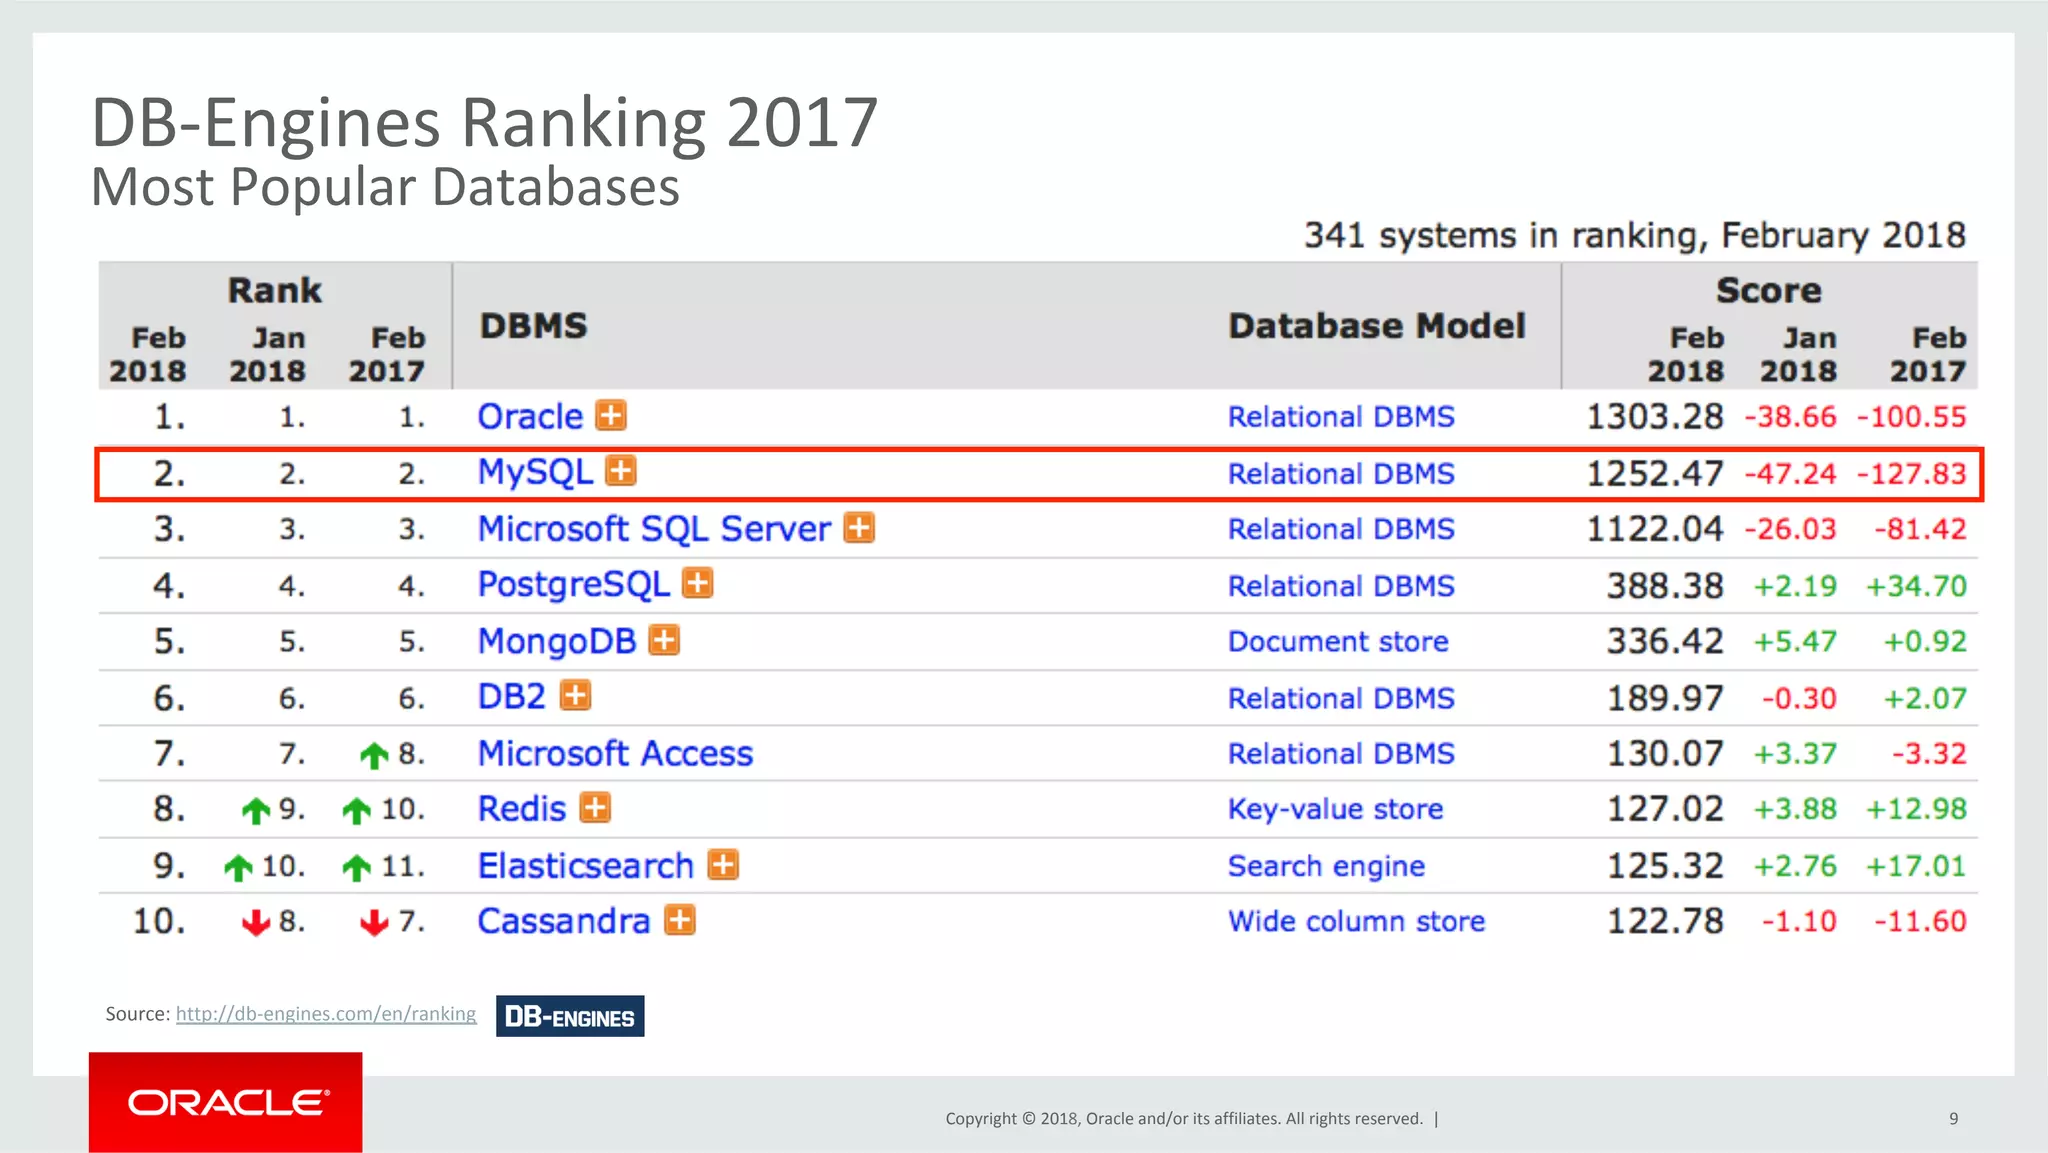Click the red down arrow beside Cassandra rank 8
The width and height of the screenshot is (2048, 1153).
(x=256, y=922)
